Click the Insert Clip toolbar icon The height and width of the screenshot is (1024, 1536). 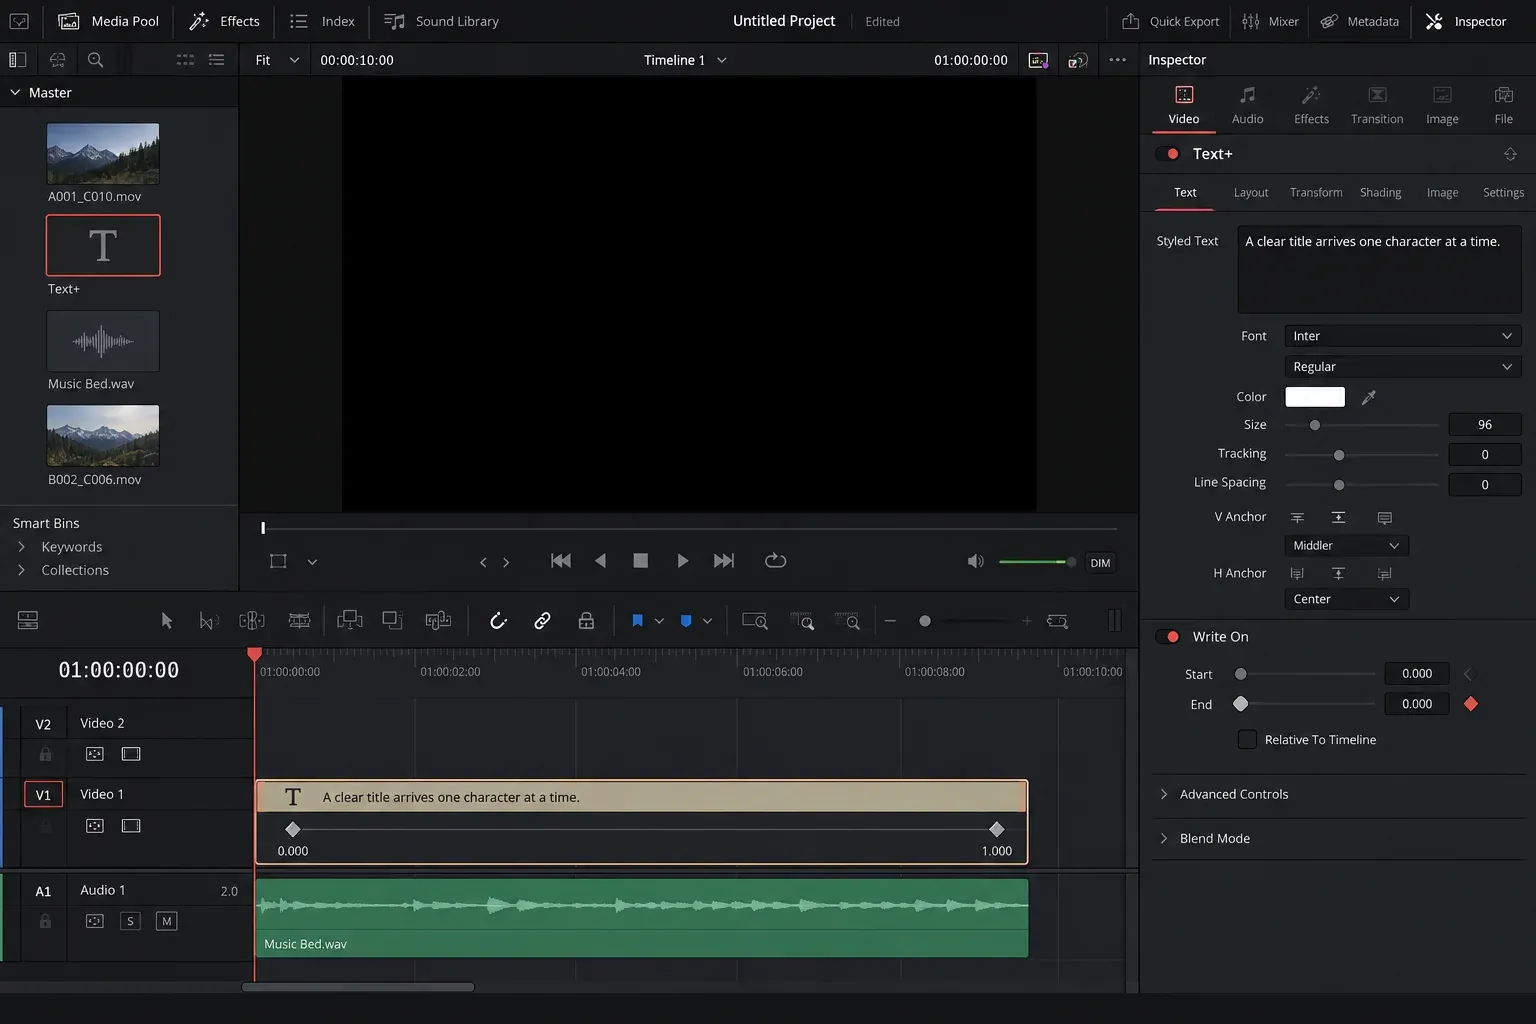[349, 621]
